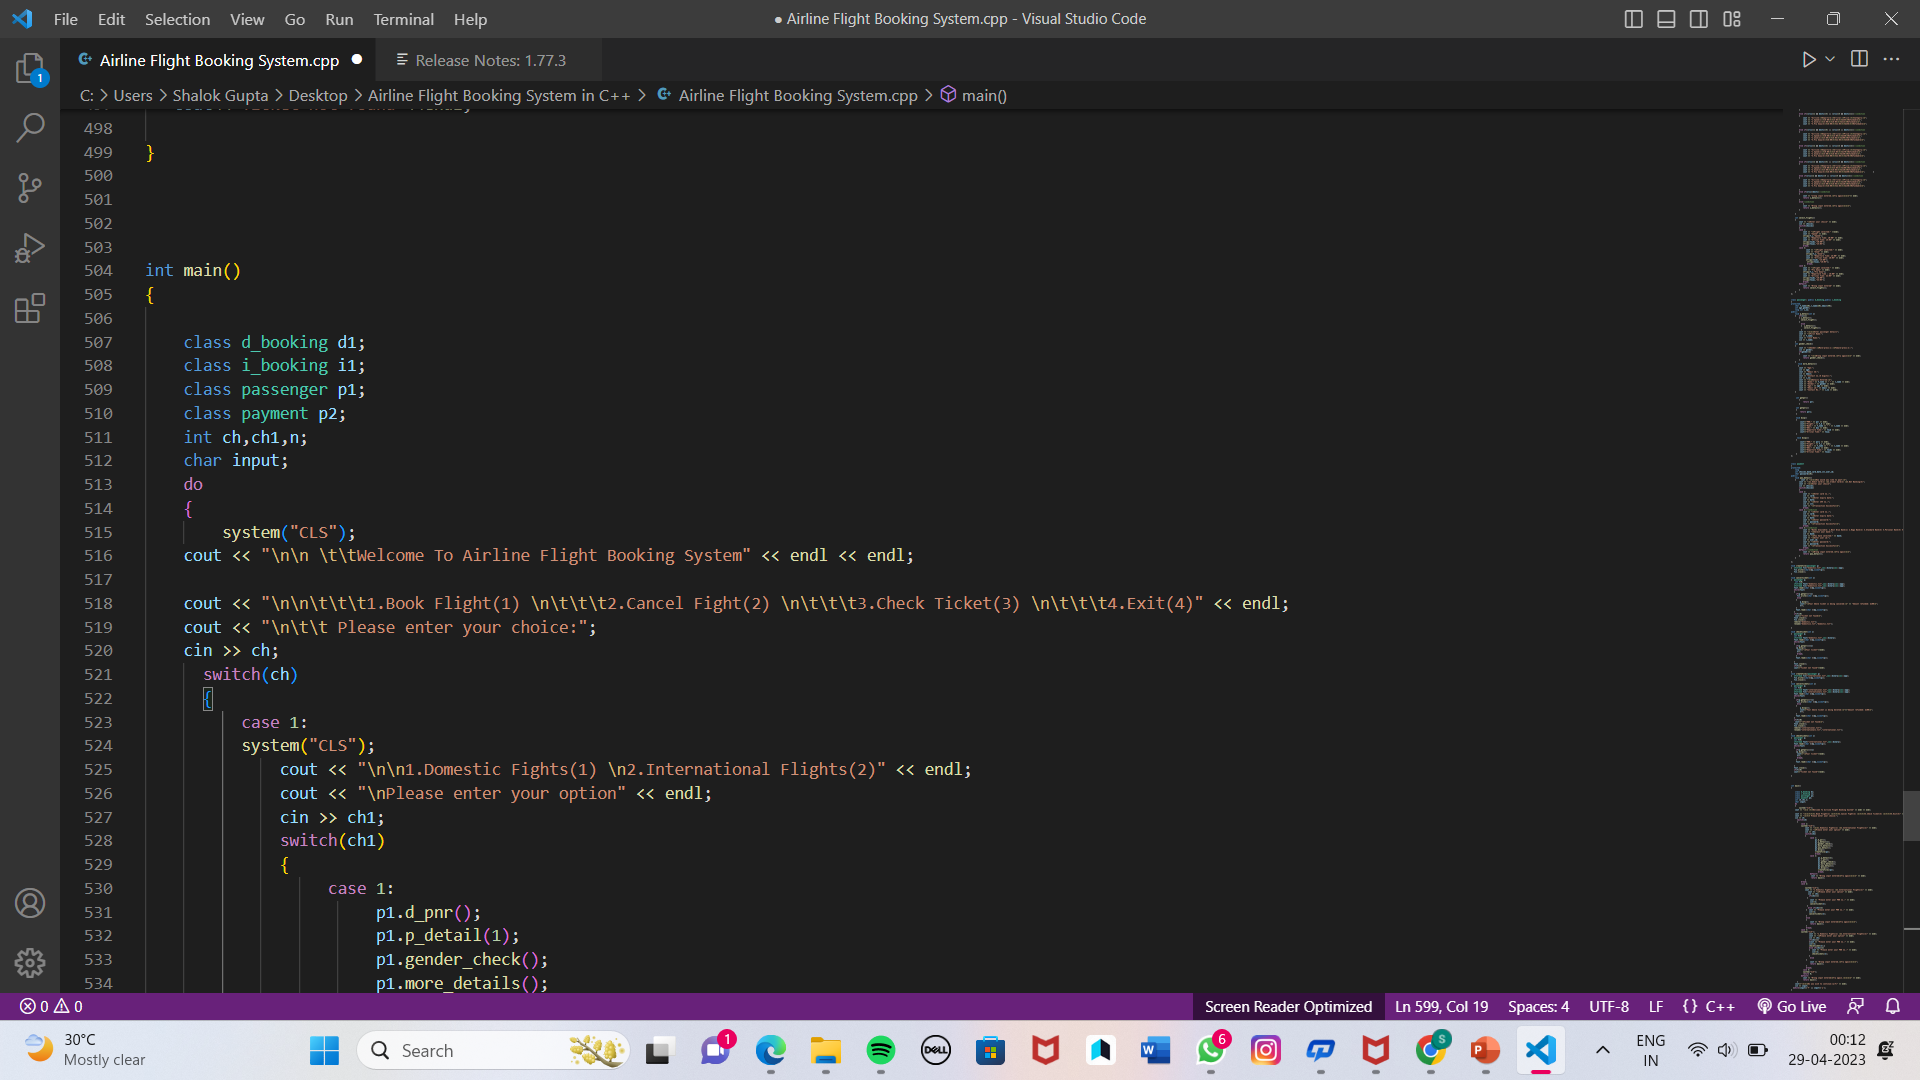The width and height of the screenshot is (1920, 1080).
Task: Toggle the bottom panel layout button
Action: pos(1666,19)
